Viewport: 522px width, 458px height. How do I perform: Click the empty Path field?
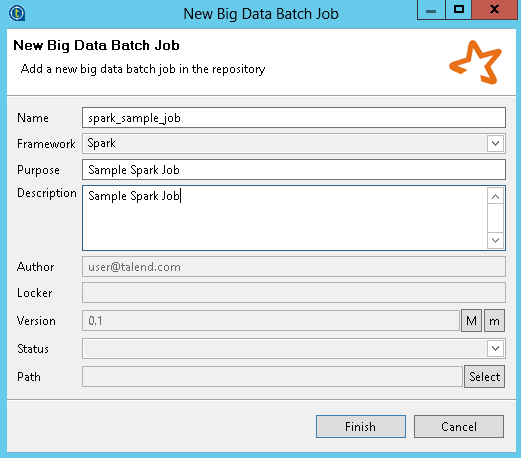[272, 377]
